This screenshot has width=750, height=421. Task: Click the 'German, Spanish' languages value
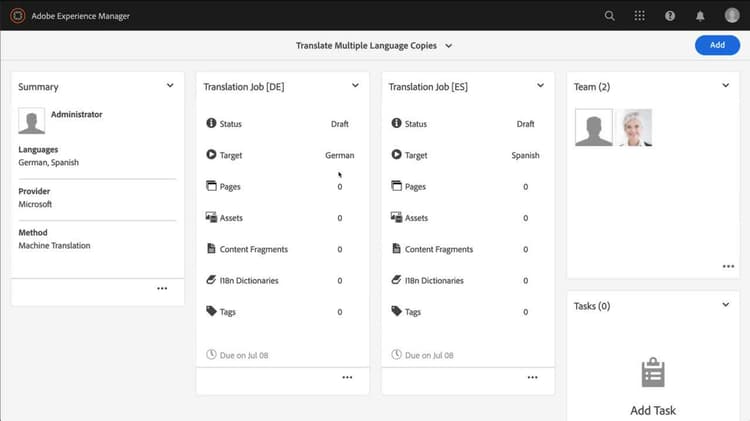point(49,162)
